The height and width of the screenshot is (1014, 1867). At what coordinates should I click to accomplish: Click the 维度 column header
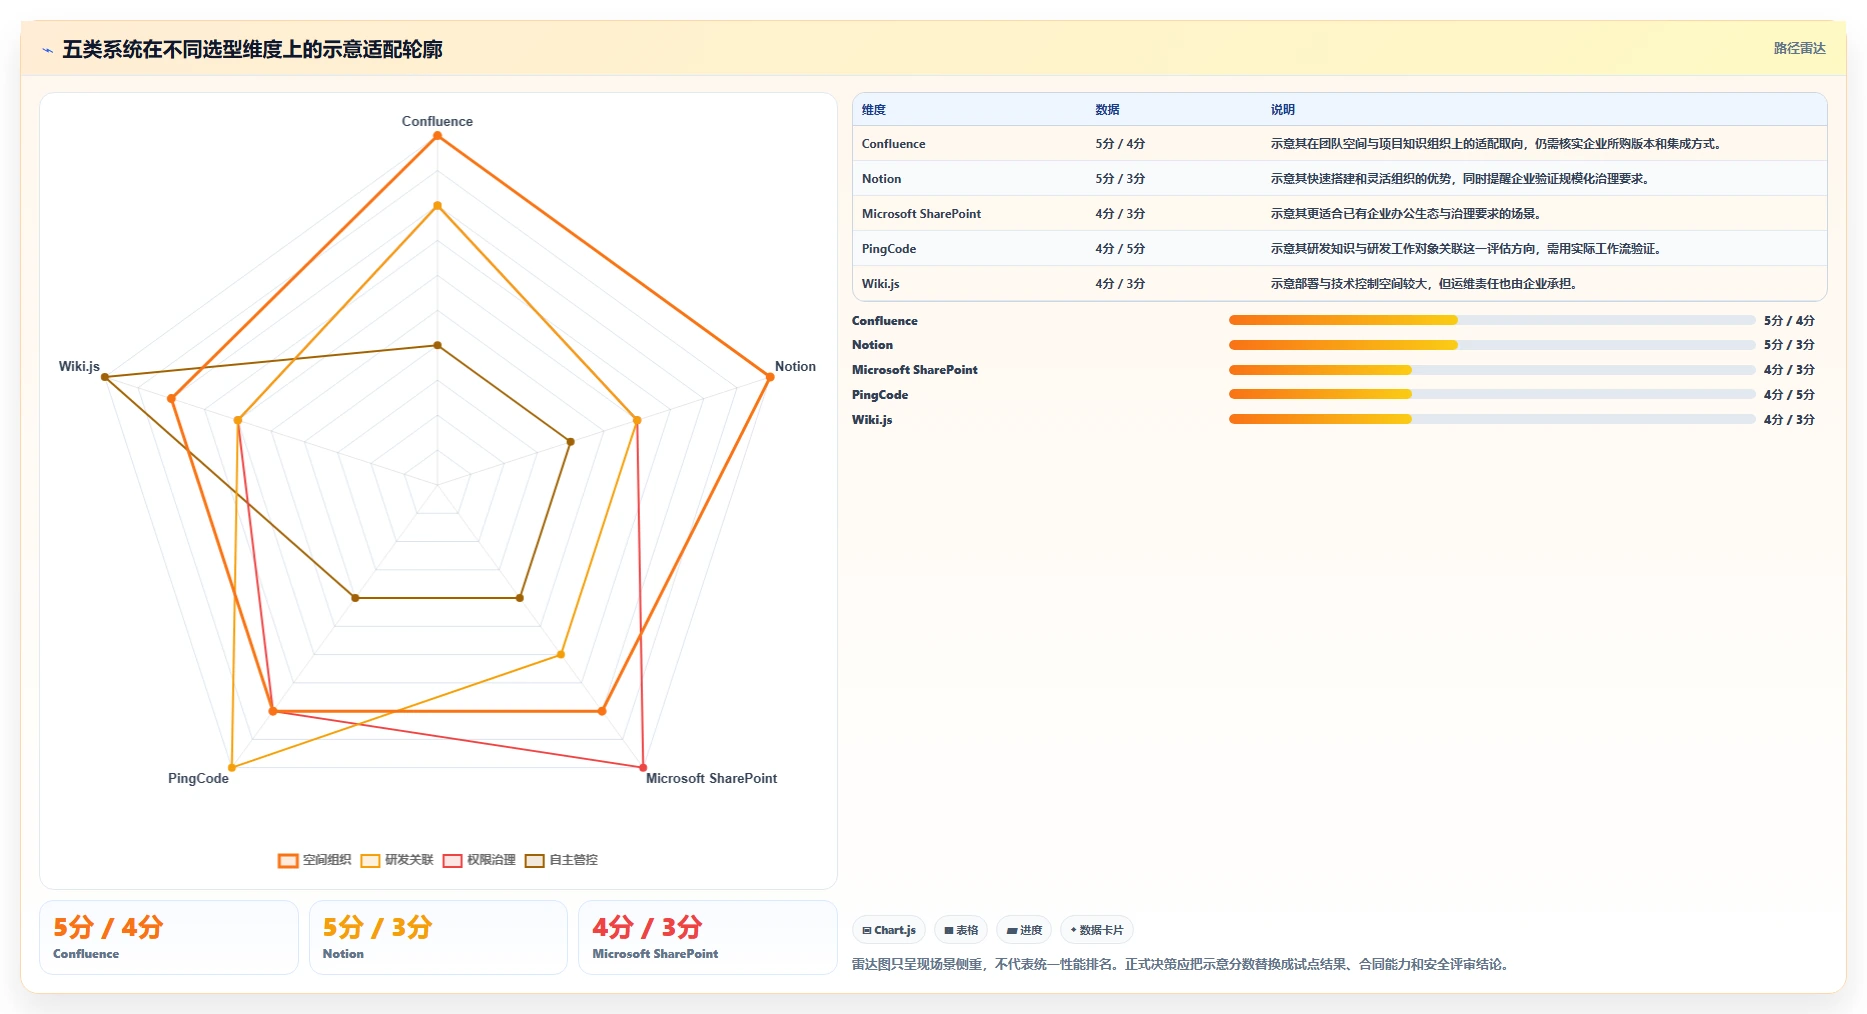874,110
